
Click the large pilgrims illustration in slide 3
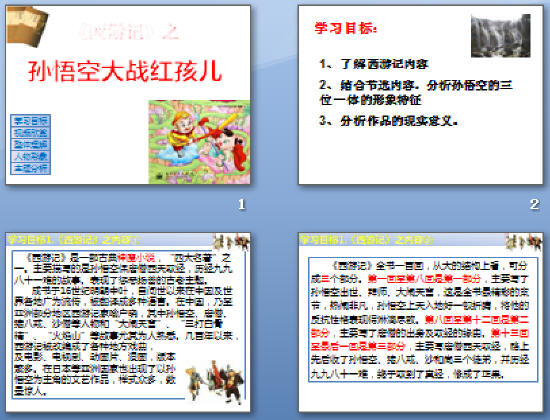pyautogui.click(x=215, y=382)
